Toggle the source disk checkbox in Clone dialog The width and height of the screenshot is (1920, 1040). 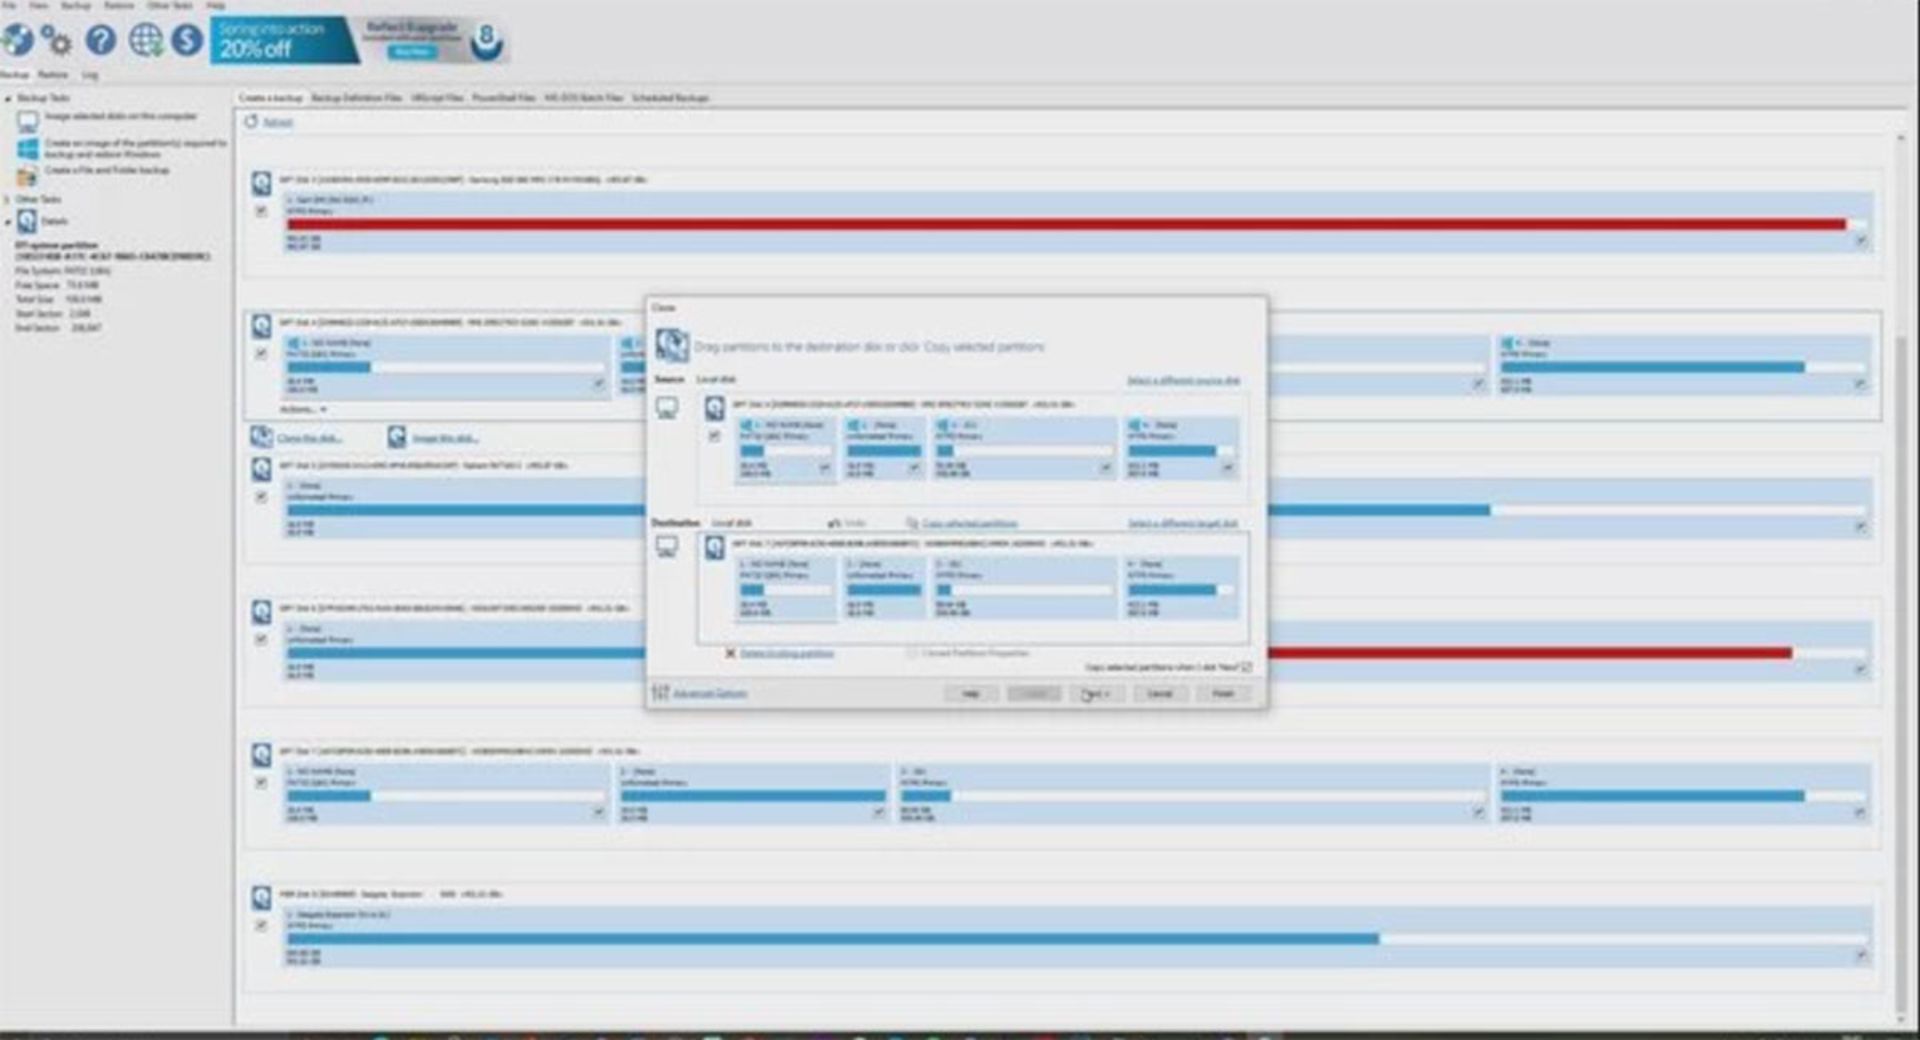coord(714,437)
